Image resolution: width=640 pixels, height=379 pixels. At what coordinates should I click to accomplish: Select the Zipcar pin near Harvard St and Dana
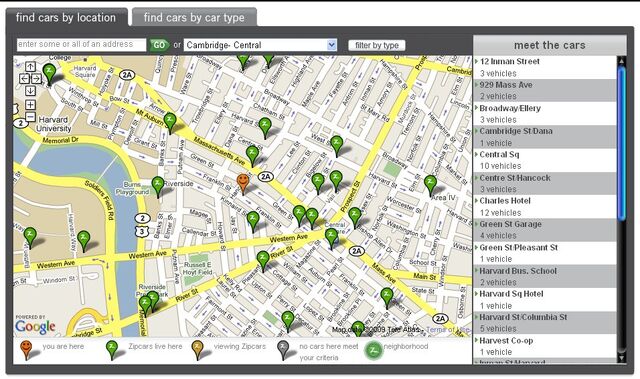click(265, 127)
